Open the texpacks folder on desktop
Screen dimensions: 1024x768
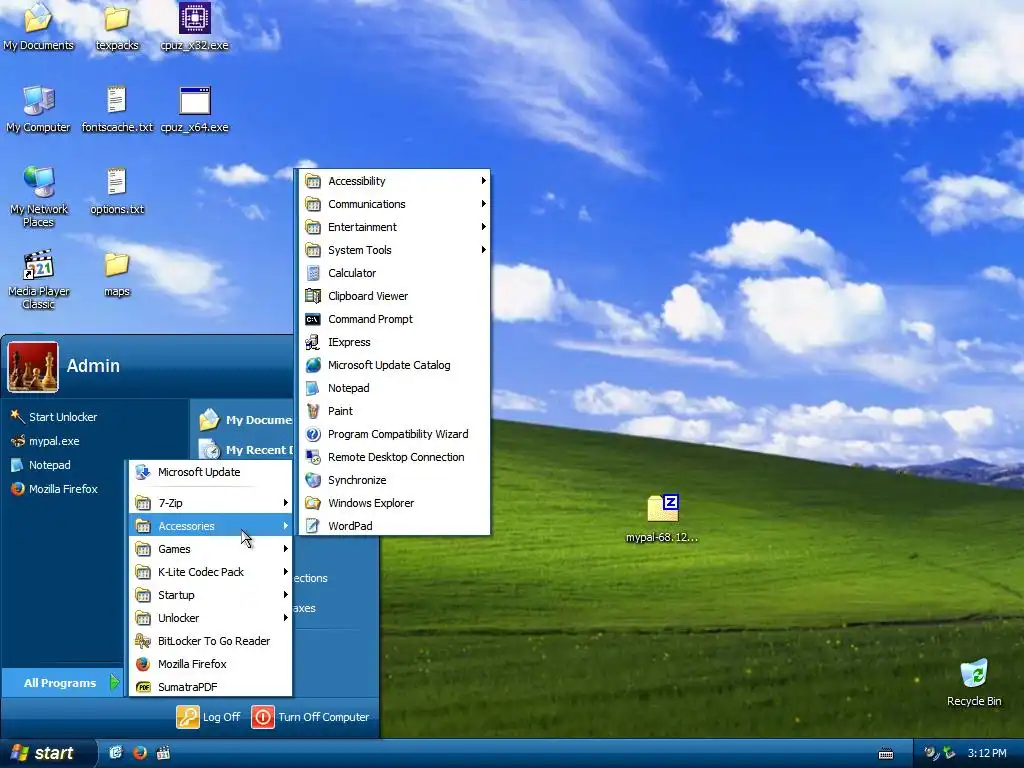pos(117,26)
